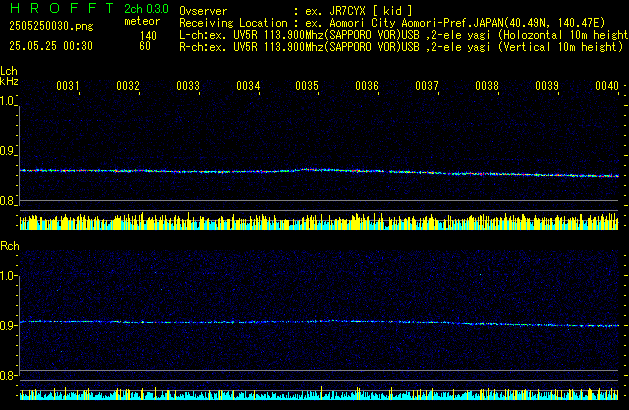Image resolution: width=629 pixels, height=410 pixels.
Task: Click the Lch 0.9 kHz axis label
Action: point(7,151)
